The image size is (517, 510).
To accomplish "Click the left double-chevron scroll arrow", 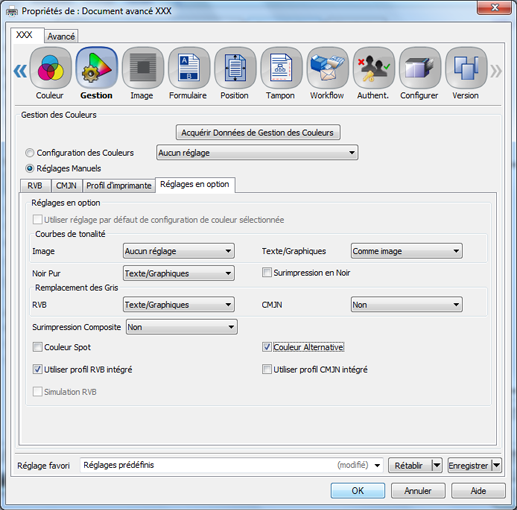I will click(20, 71).
